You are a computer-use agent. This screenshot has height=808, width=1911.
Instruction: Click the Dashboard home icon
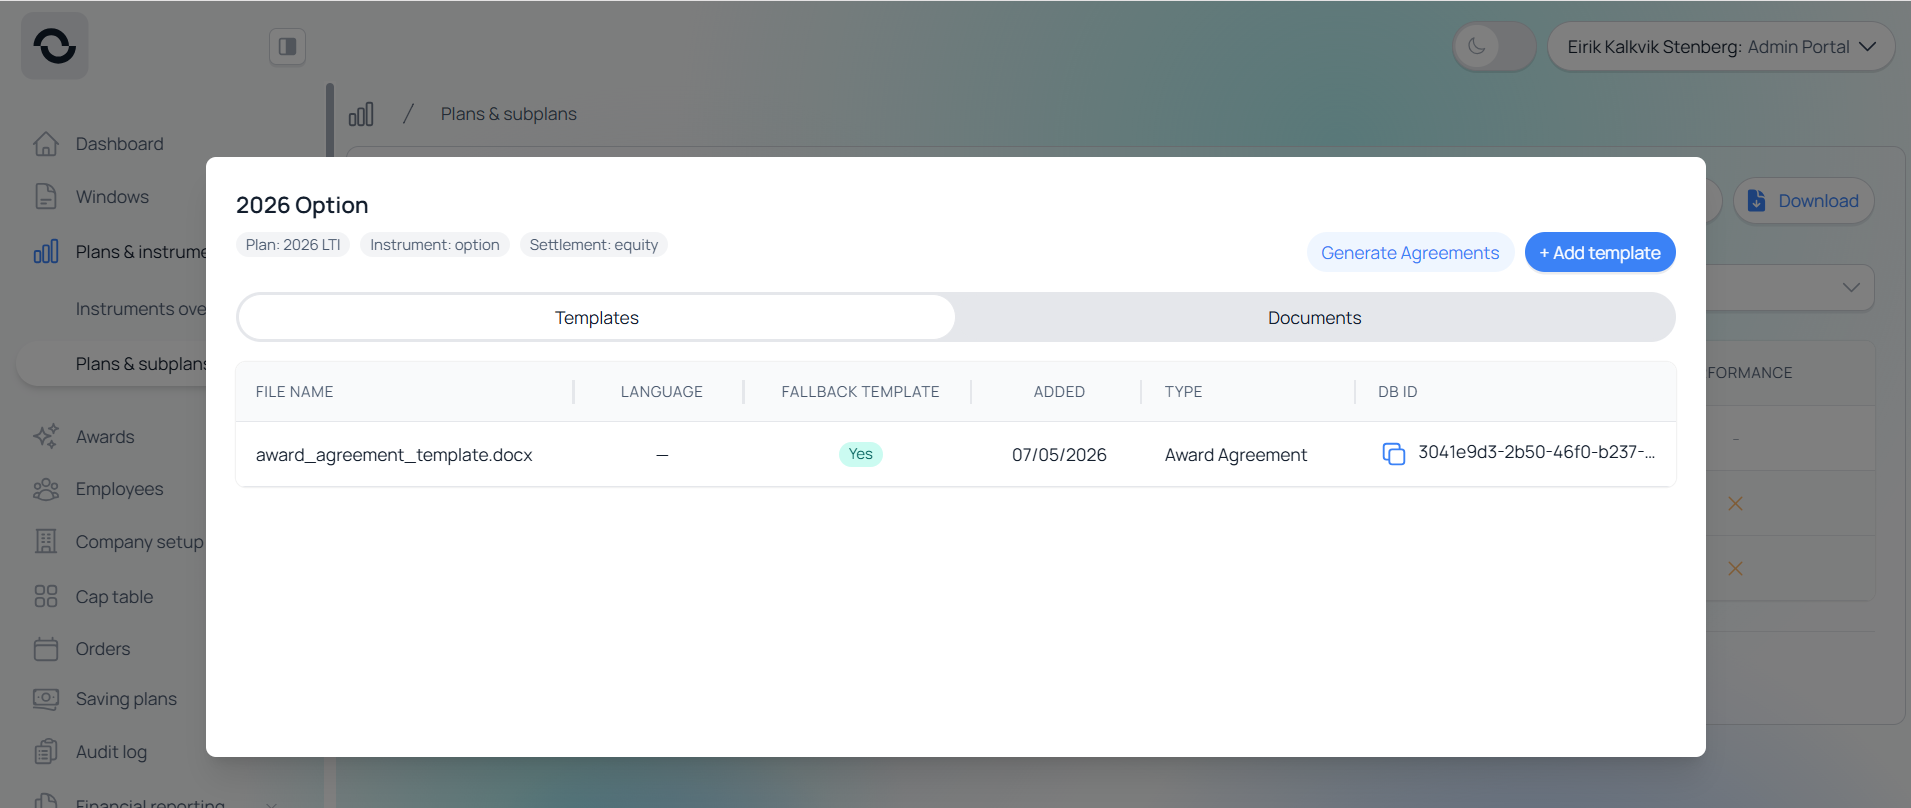tap(46, 144)
